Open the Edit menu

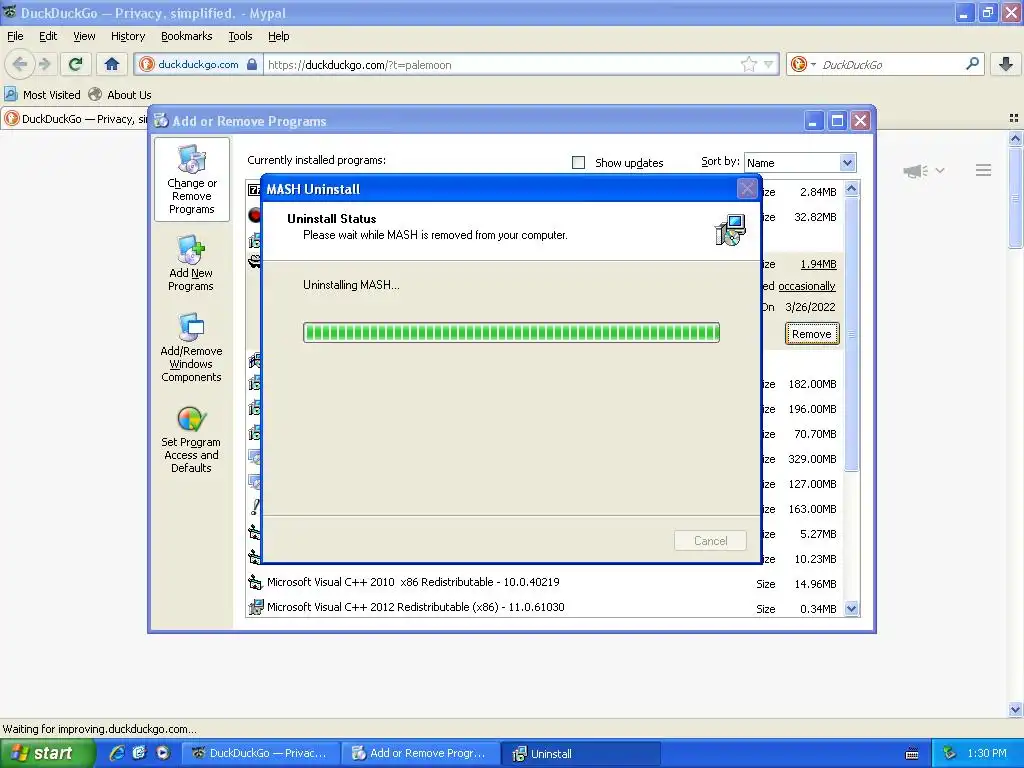(x=48, y=36)
